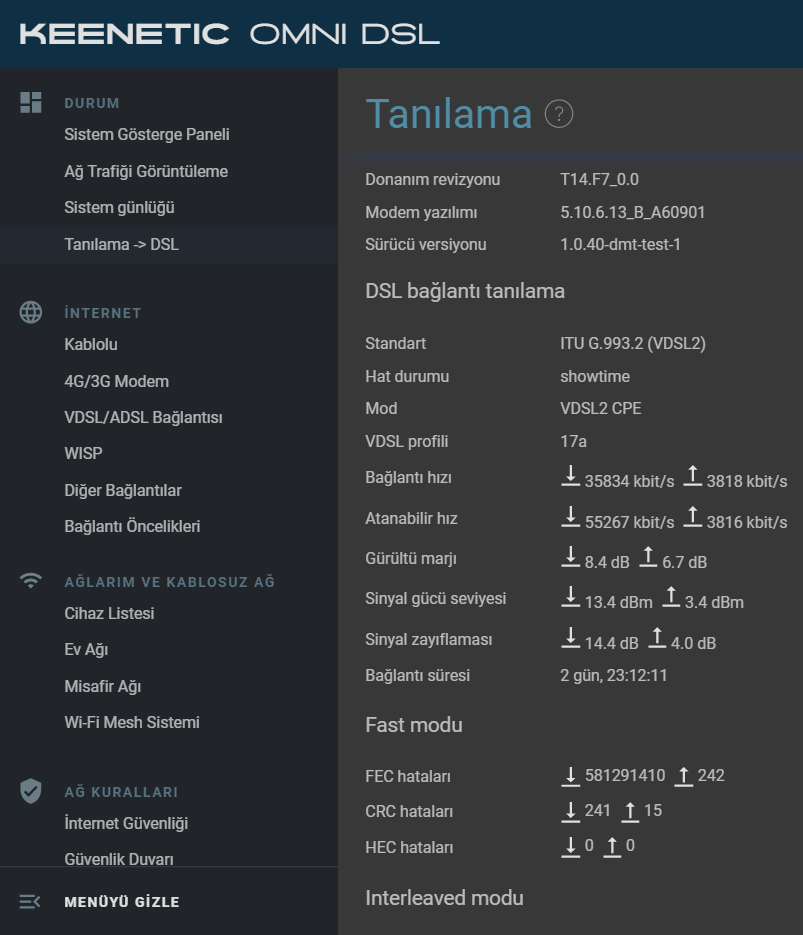
Task: Click the download arrow beside 13.4 dBm
Action: click(571, 597)
